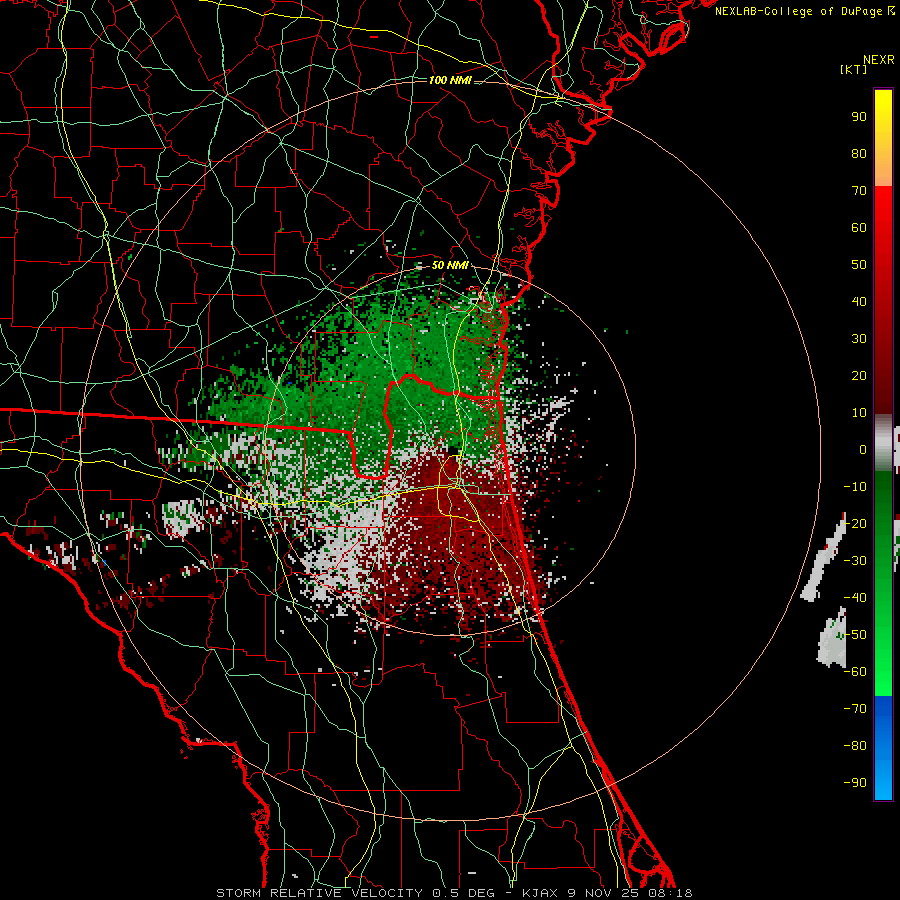Screen dimensions: 900x900
Task: Select the 50 NMI range ring label
Action: (450, 265)
